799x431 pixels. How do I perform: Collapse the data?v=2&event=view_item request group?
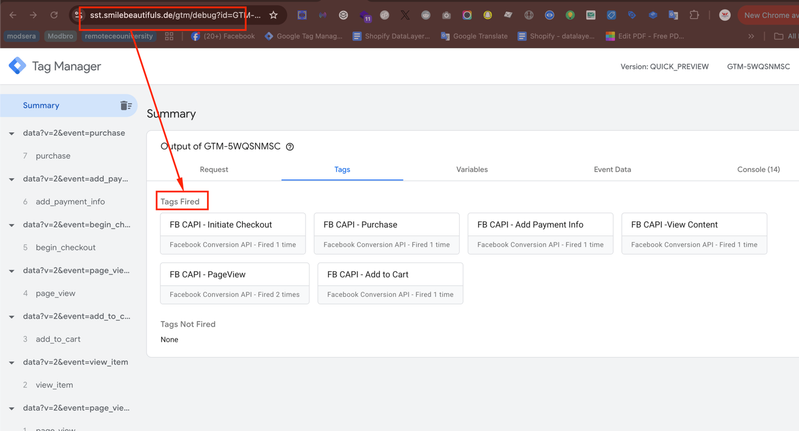11,363
